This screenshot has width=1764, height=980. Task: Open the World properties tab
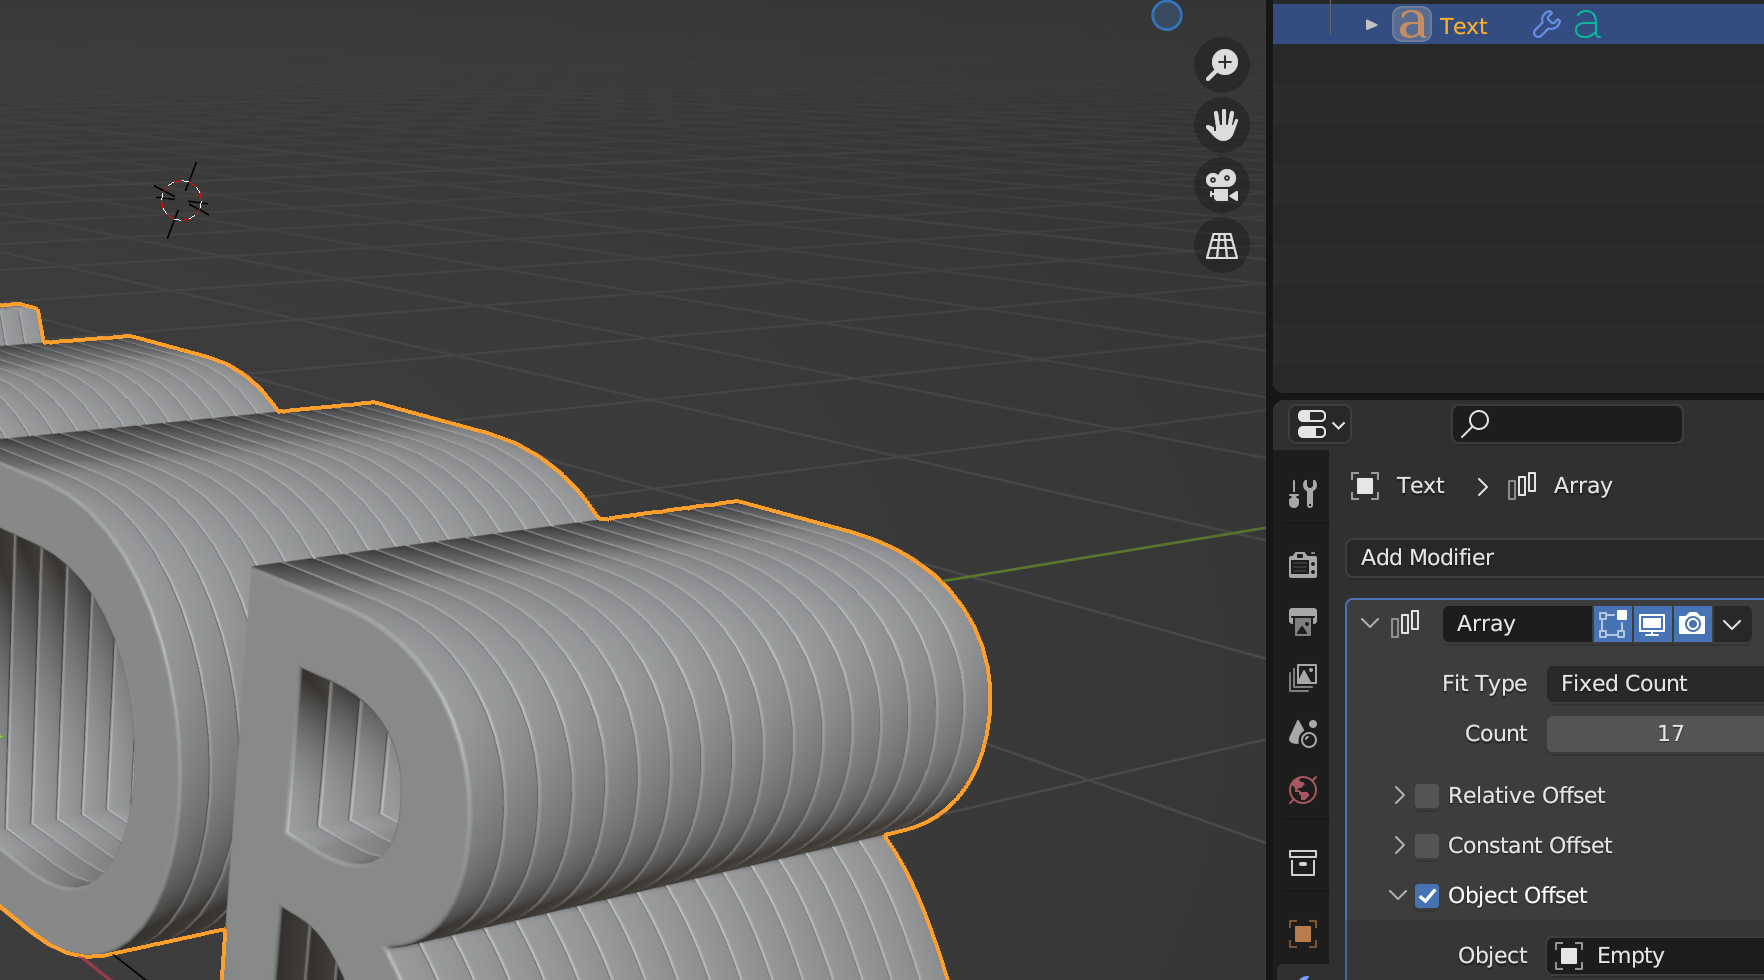1302,791
